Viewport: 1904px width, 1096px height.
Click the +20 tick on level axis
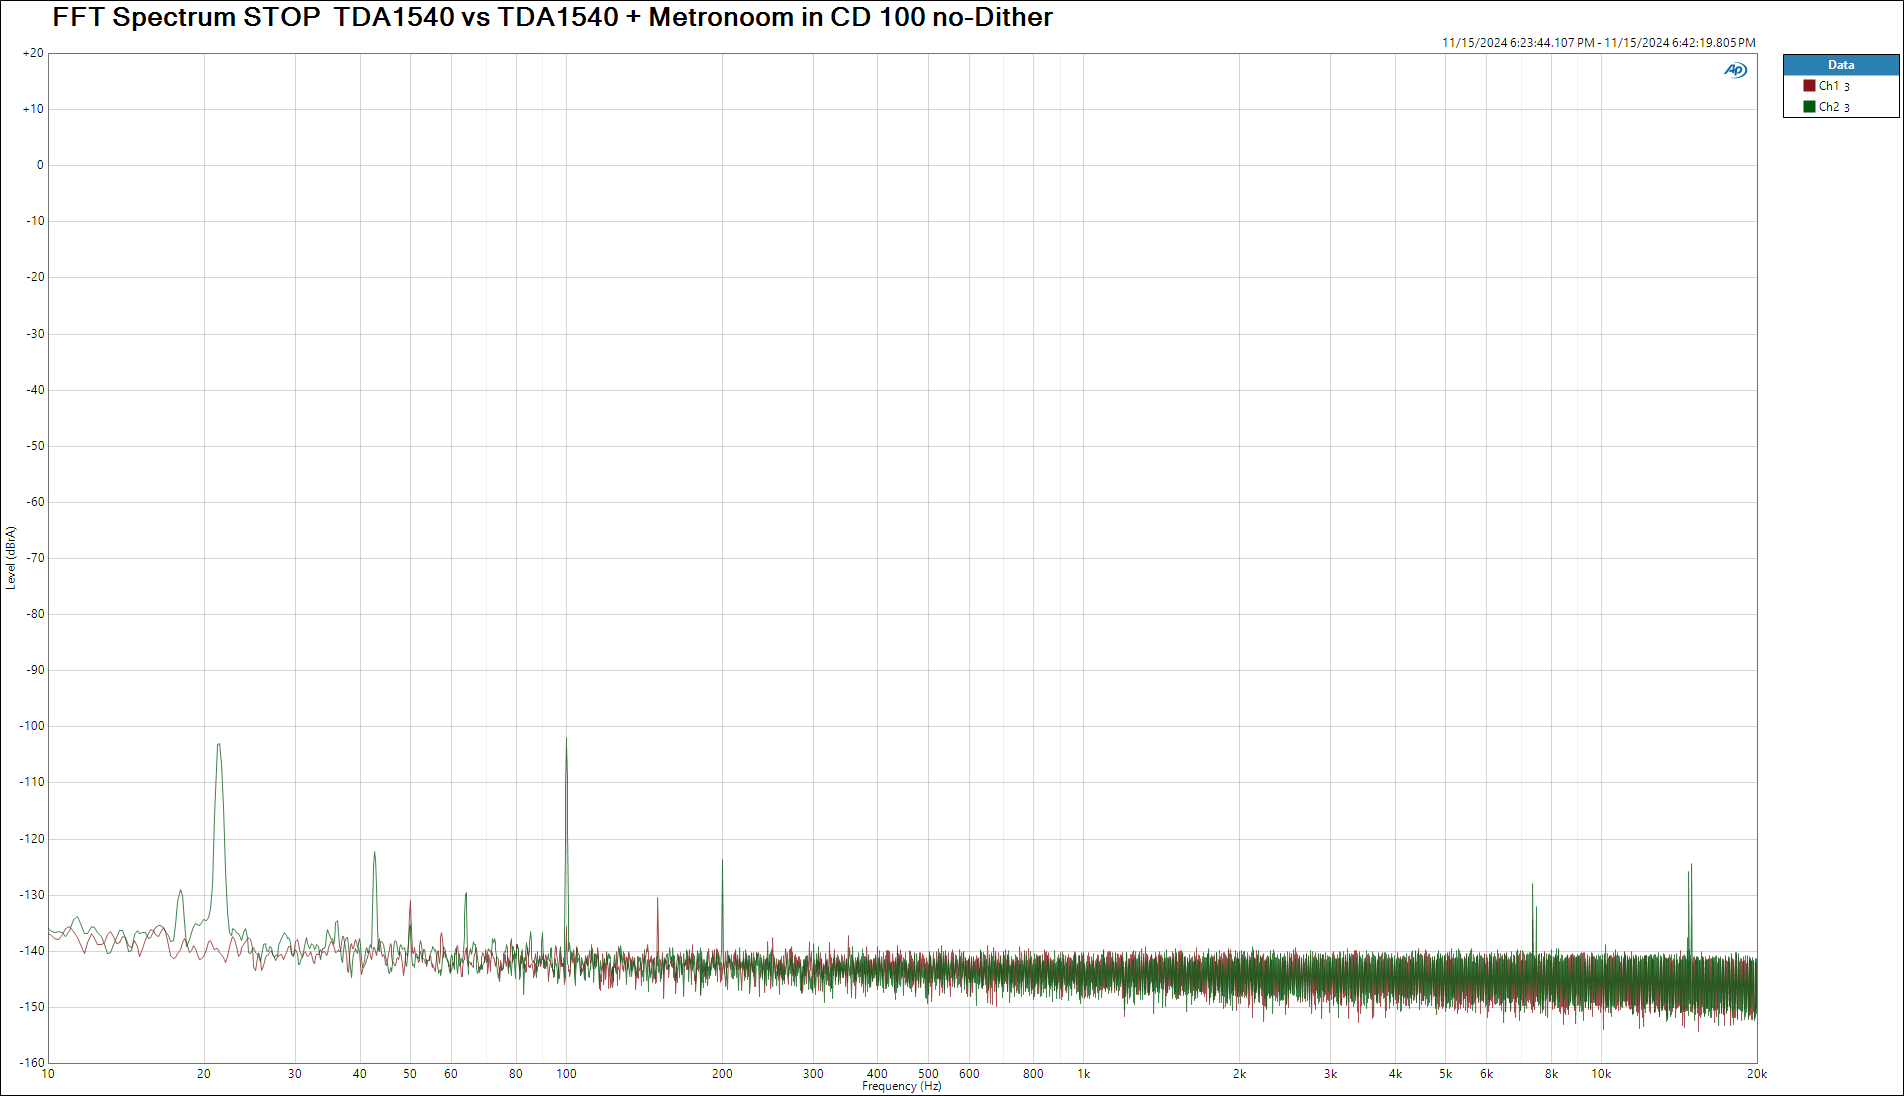[33, 53]
